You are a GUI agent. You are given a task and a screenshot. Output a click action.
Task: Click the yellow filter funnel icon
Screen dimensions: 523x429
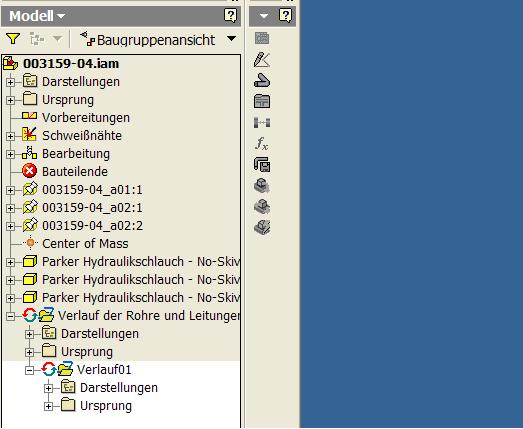(13, 39)
